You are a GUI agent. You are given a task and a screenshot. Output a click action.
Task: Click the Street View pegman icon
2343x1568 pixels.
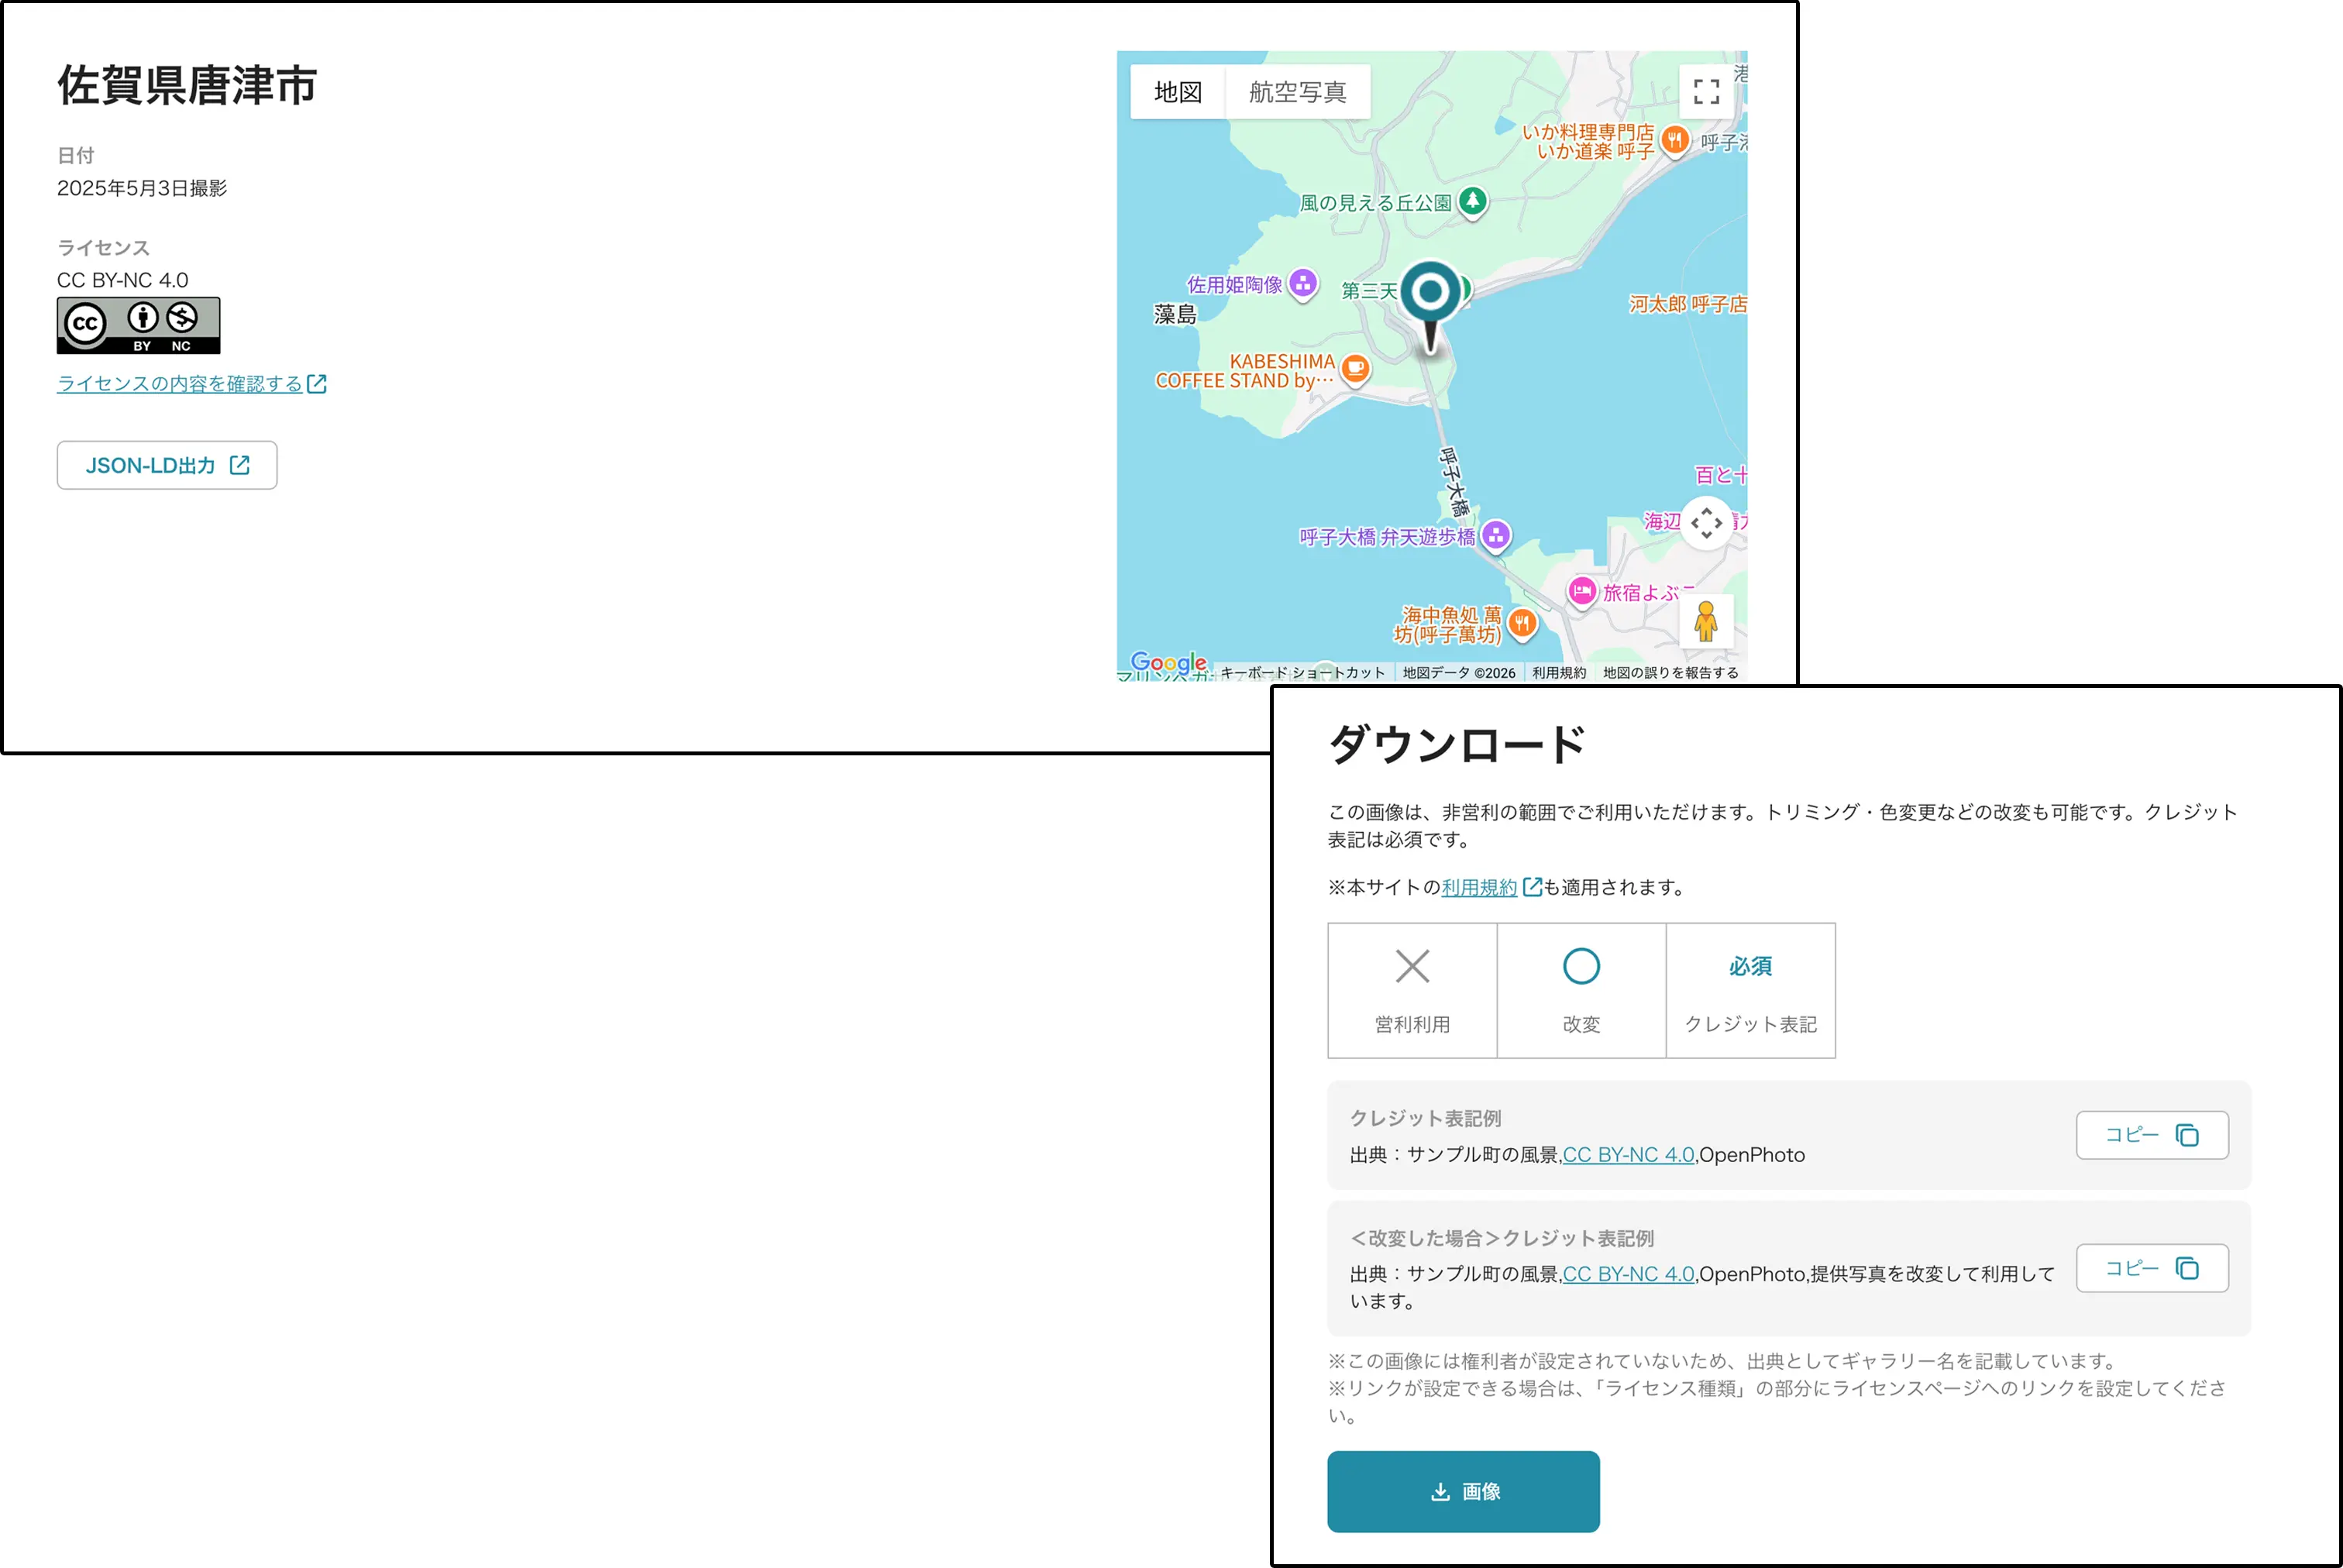click(1706, 621)
